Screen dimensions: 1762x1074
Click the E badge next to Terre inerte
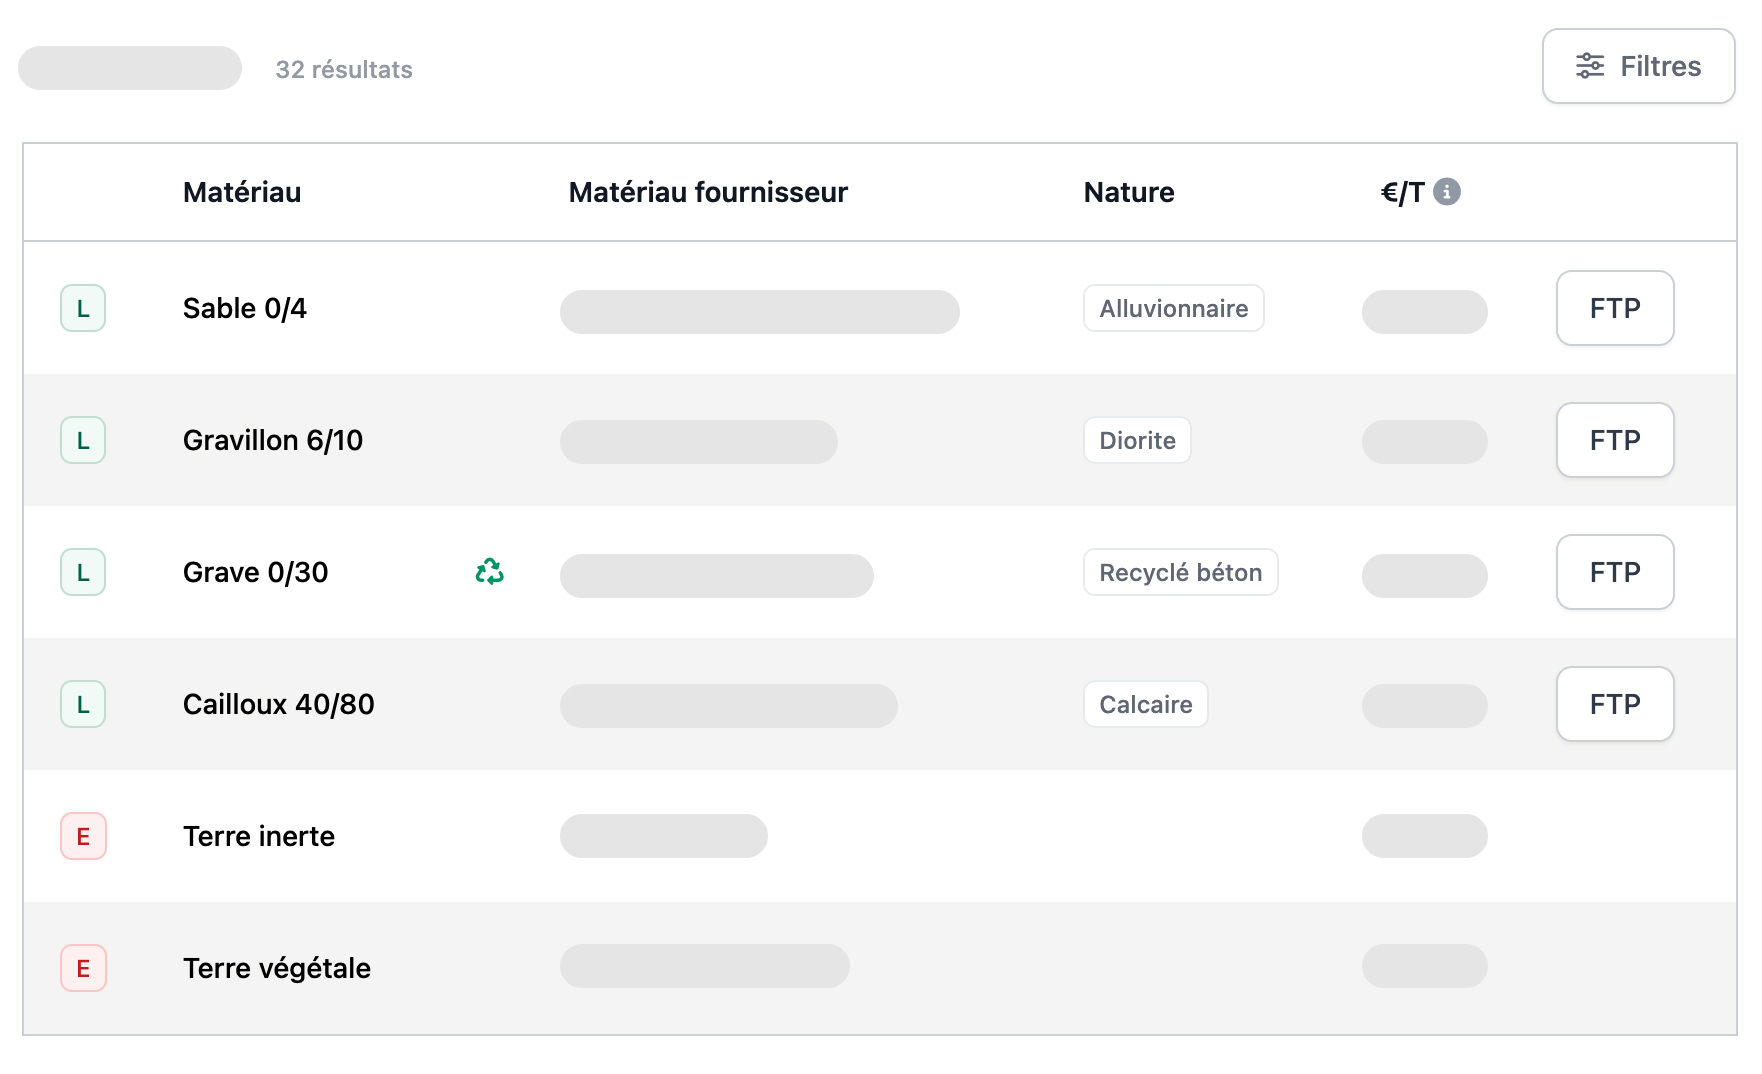point(83,837)
